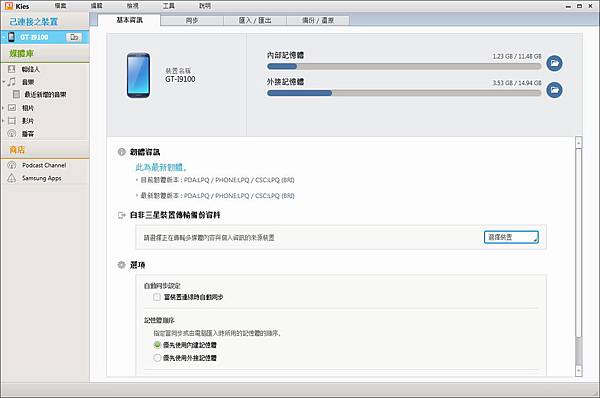
Task: Switch to the Backup/Restore (備份/還原) tab
Action: (x=318, y=20)
